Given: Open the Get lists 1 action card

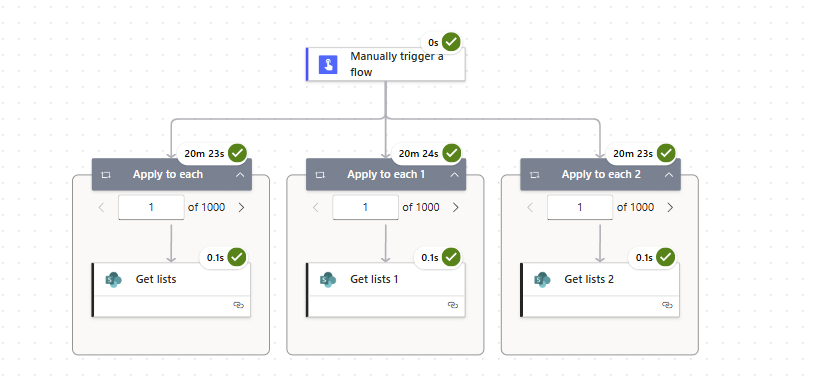Looking at the screenshot, I should [386, 290].
